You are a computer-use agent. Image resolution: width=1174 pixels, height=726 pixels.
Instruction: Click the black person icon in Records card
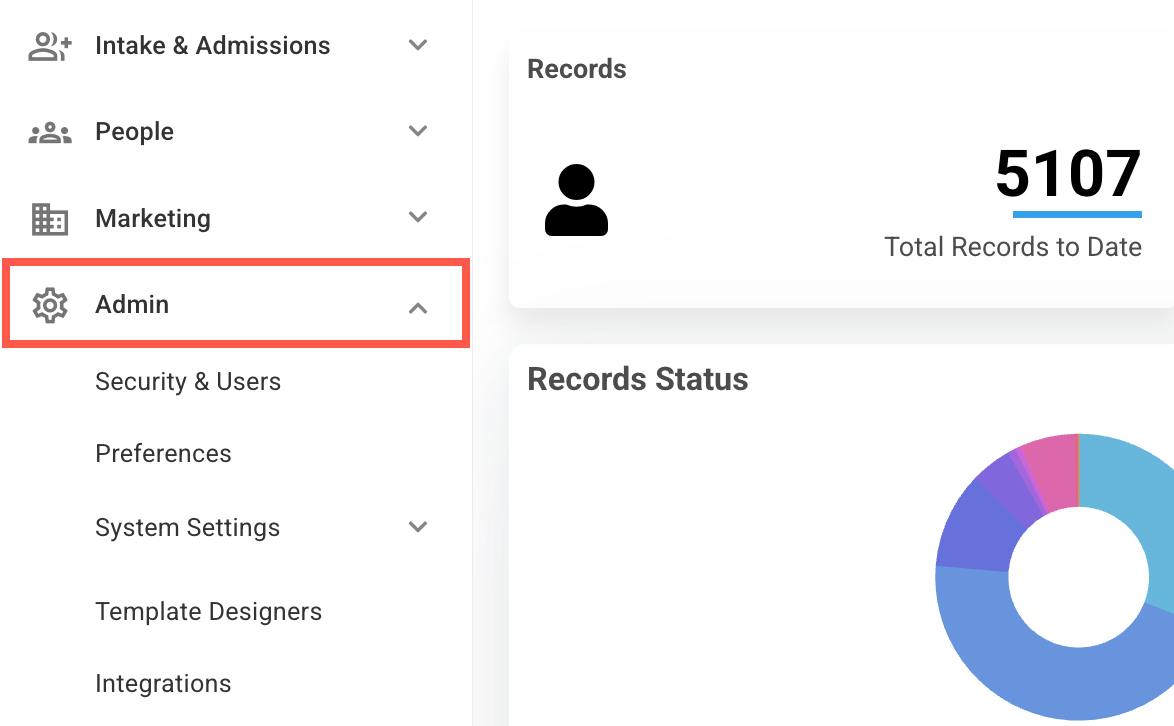576,200
